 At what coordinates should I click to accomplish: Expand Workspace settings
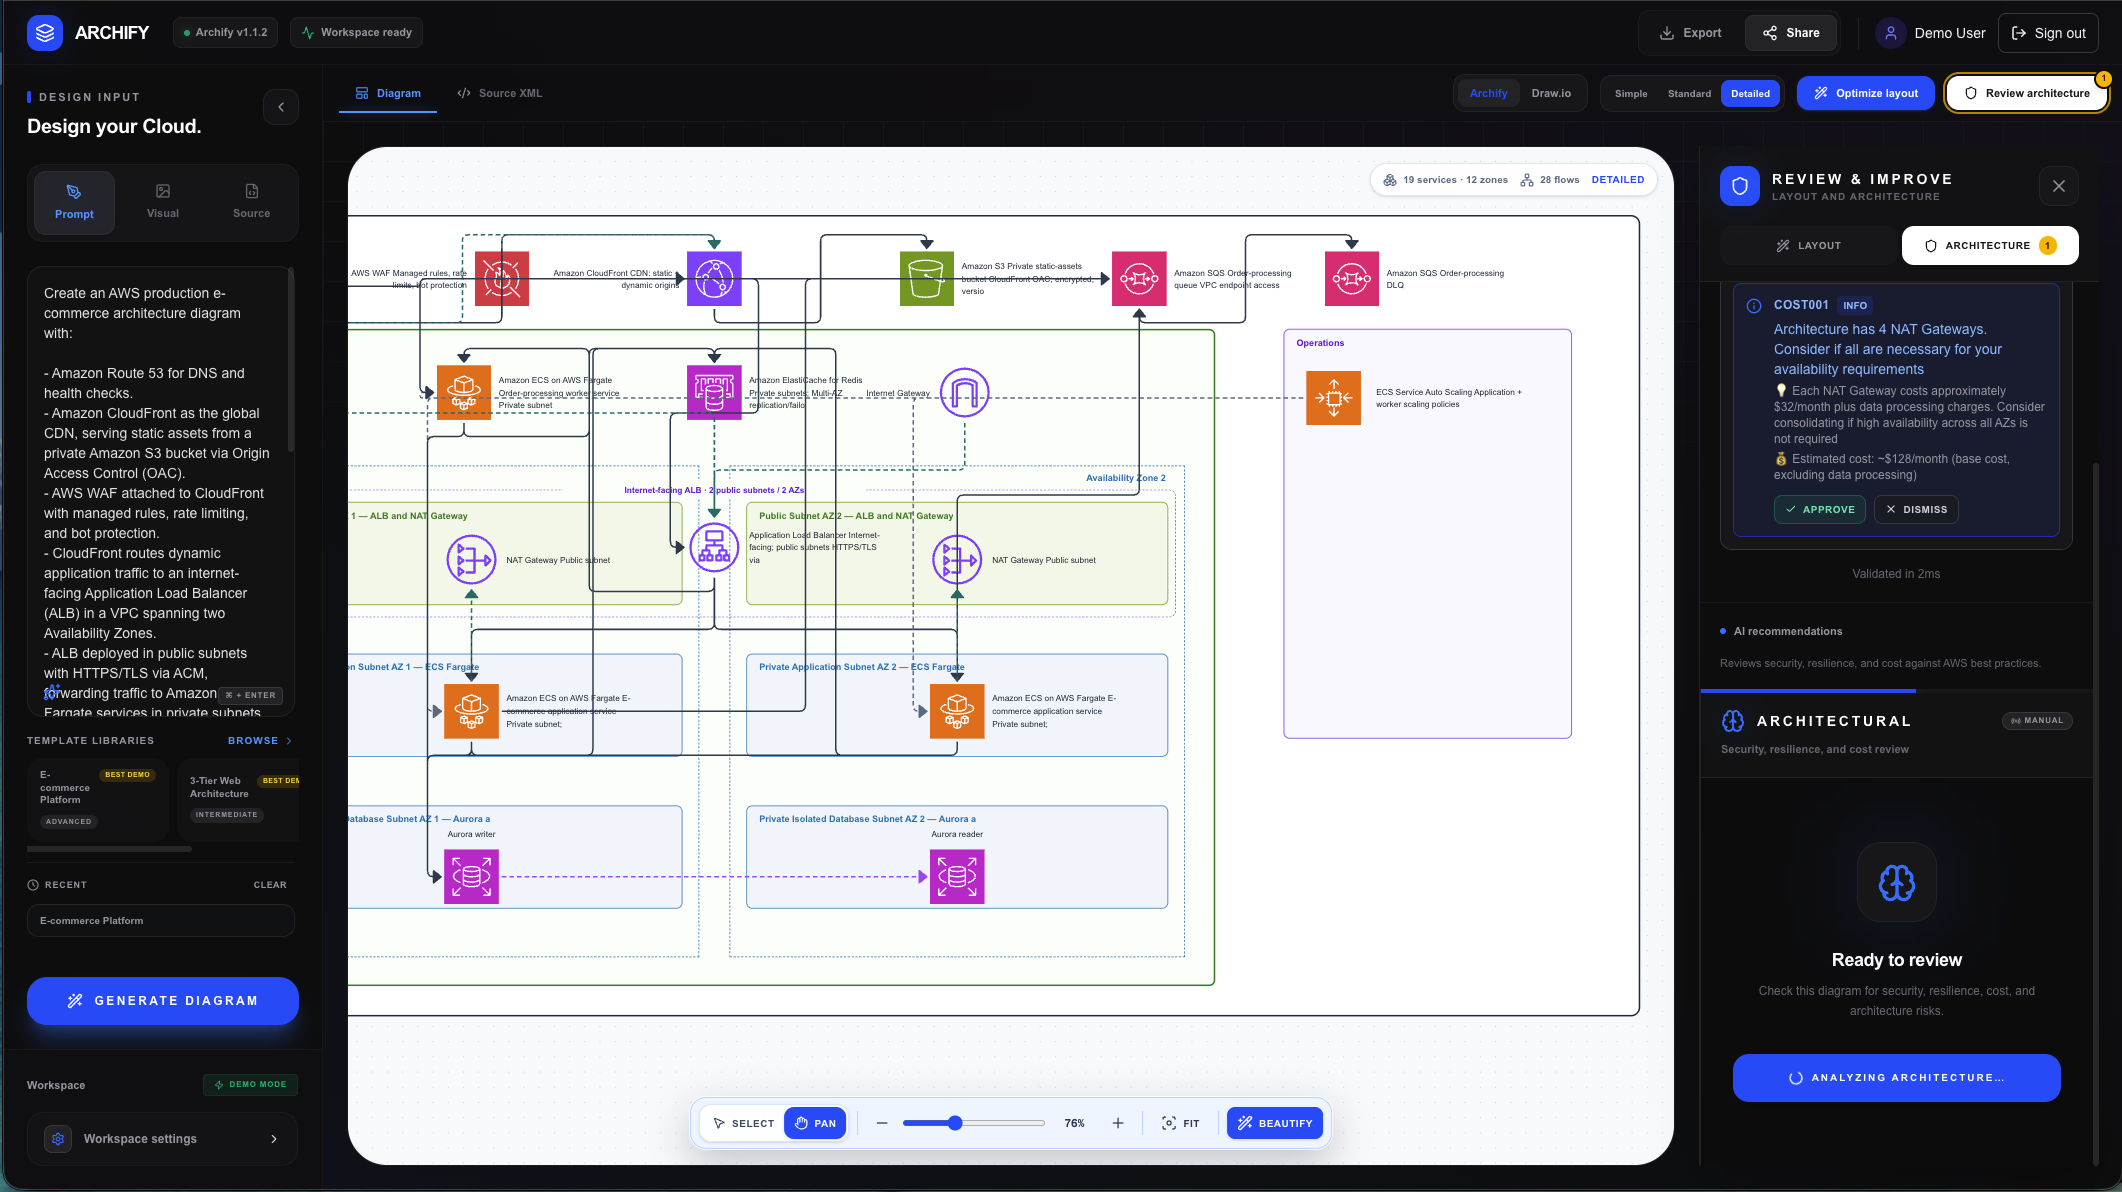(x=163, y=1139)
